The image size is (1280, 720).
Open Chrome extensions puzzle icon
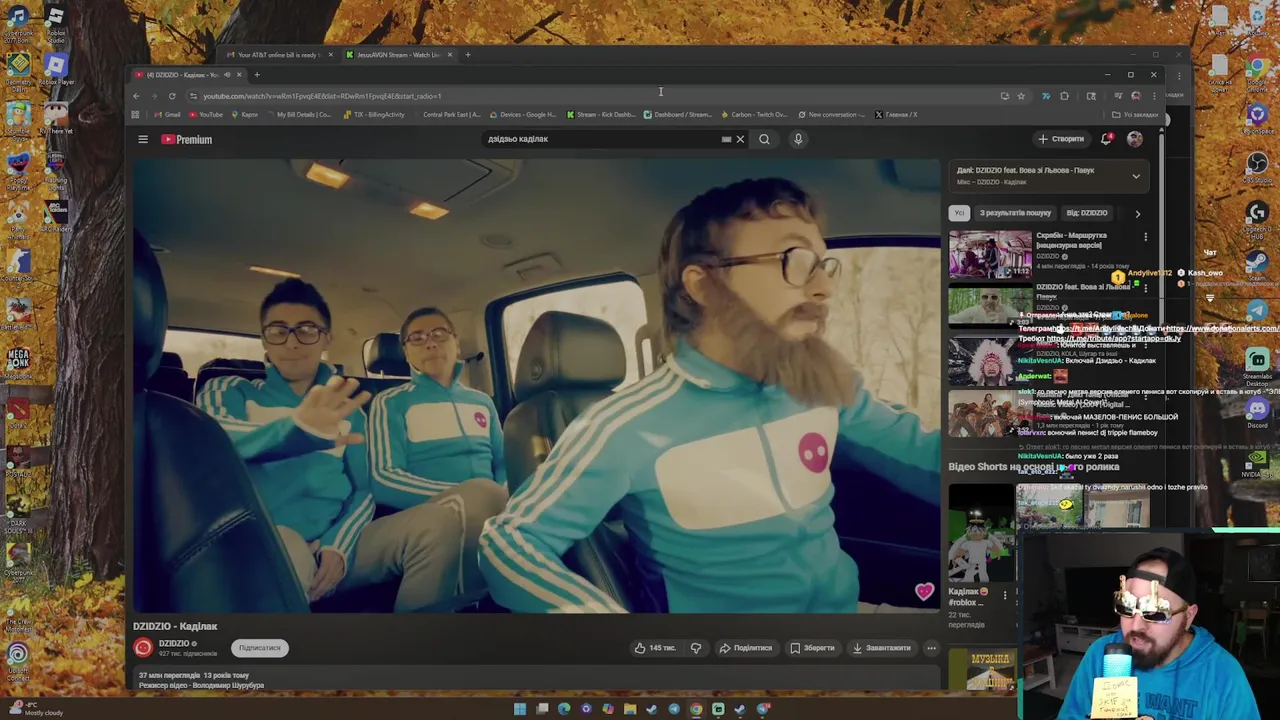[1064, 96]
